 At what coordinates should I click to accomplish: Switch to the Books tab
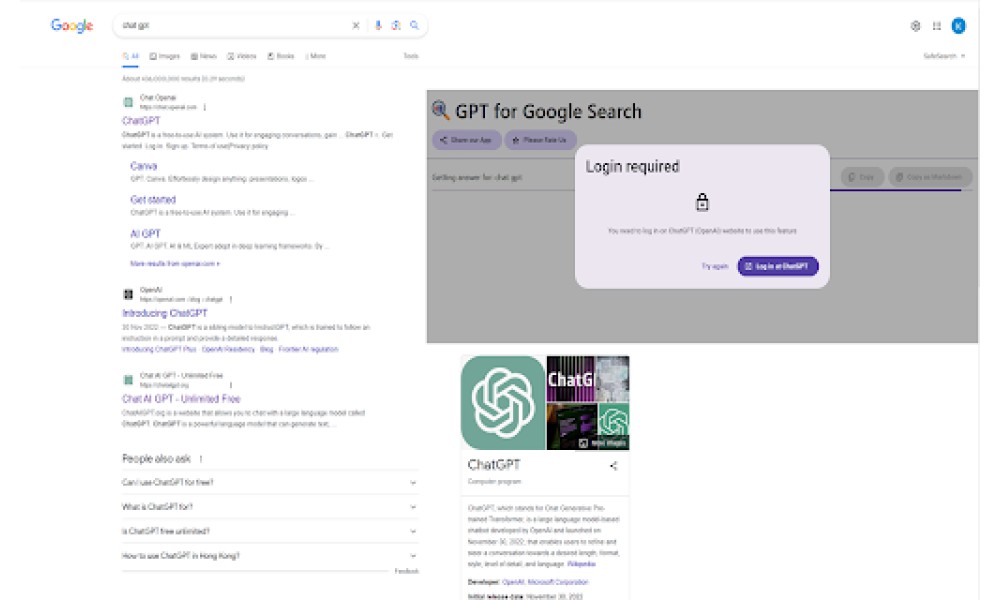[x=281, y=56]
